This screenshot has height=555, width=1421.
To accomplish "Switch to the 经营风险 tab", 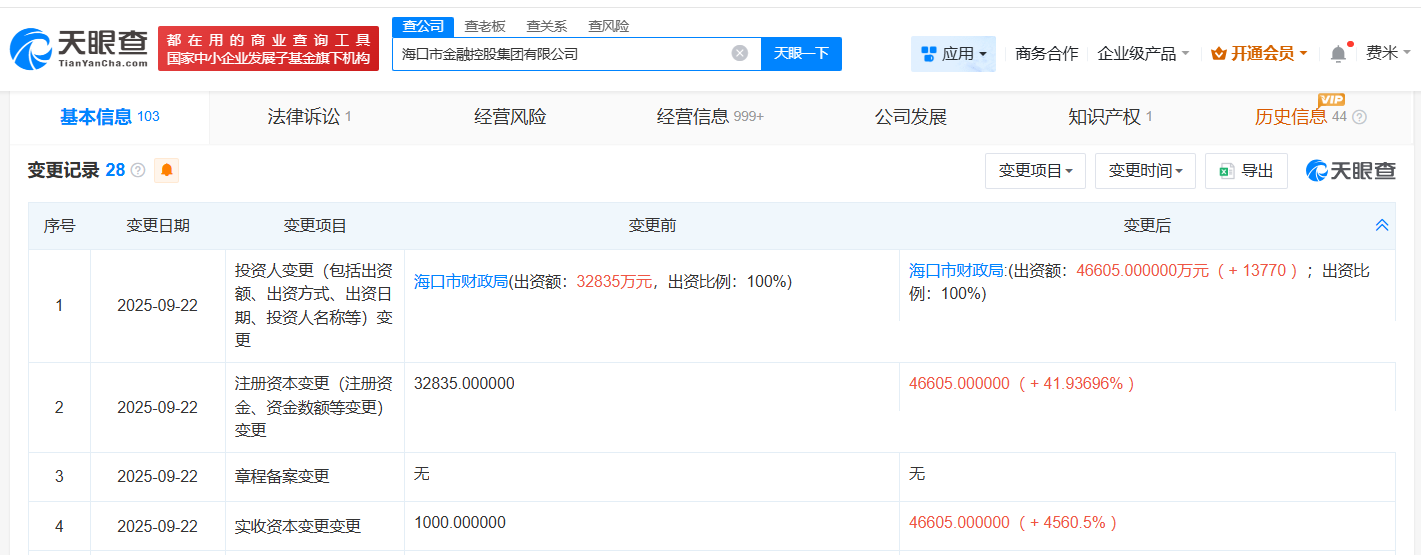I will tap(510, 117).
